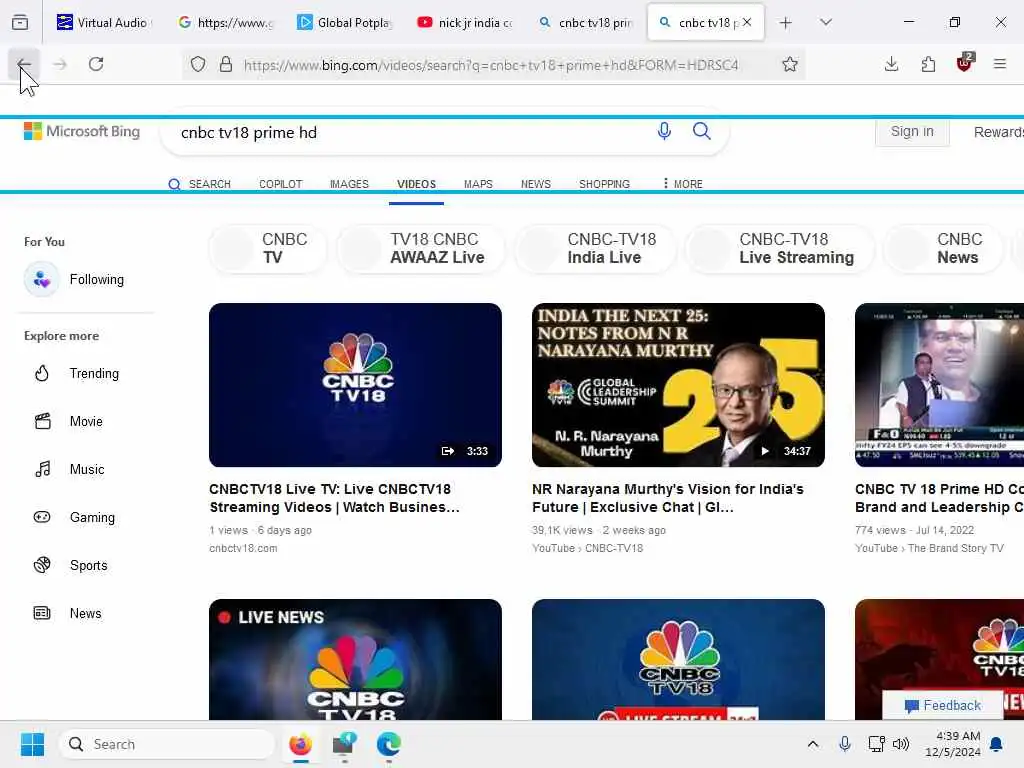Open the CNBC TV18 3:33 video thumbnail

coord(355,385)
